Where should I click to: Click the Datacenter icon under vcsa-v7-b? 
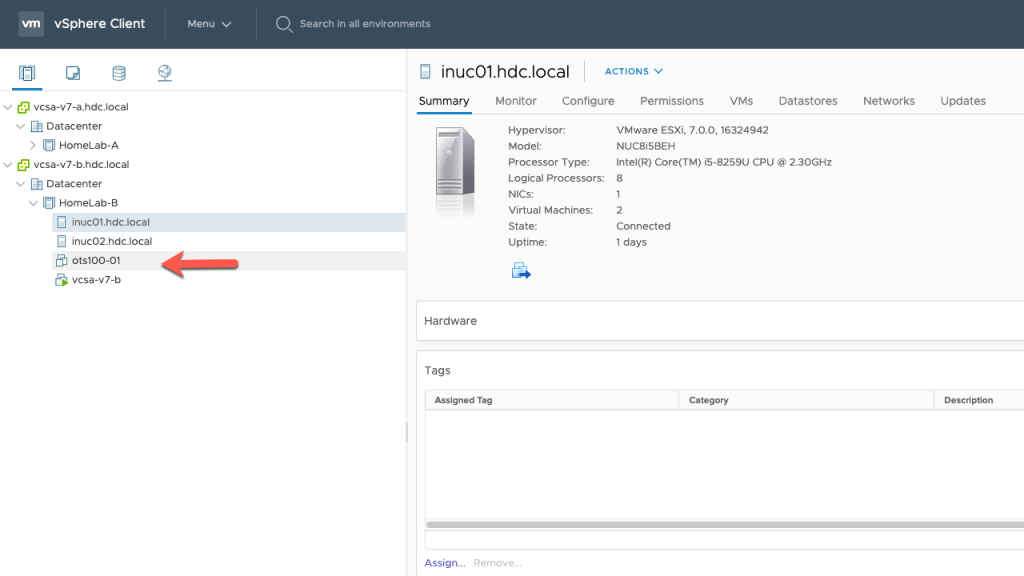(x=37, y=184)
